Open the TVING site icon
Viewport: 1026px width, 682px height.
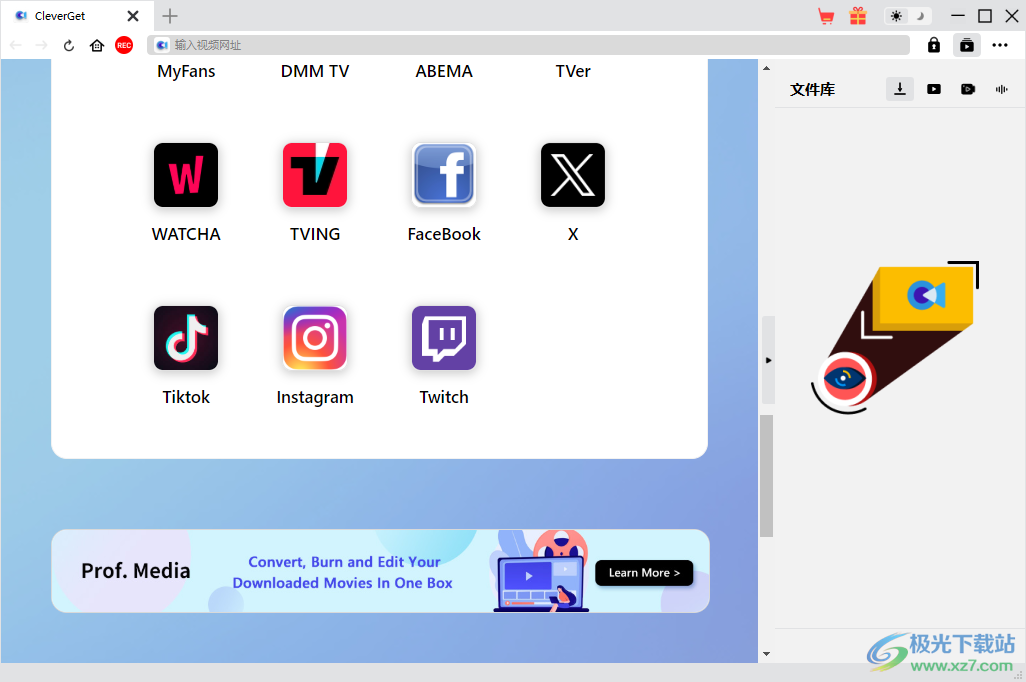315,175
